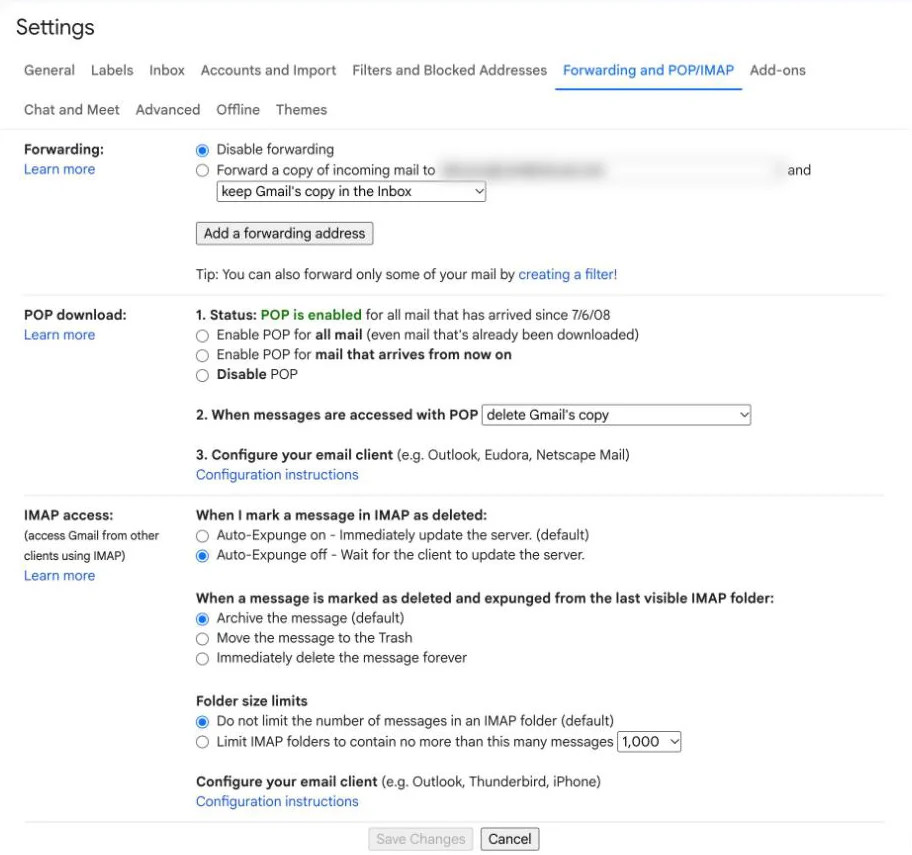
Task: Select Forwarding and POP/IMAP tab
Action: pyautogui.click(x=649, y=70)
